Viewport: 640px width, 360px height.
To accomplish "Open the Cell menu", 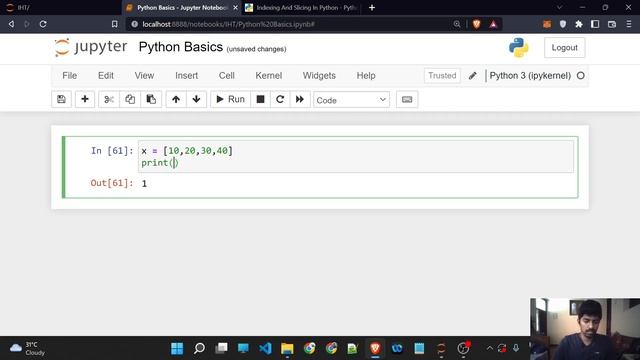I will pyautogui.click(x=227, y=76).
